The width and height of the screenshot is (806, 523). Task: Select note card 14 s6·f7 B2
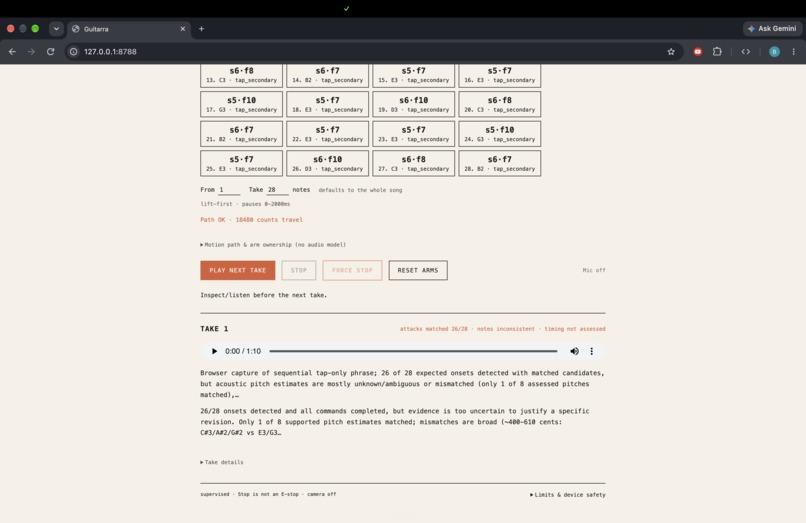point(327,75)
